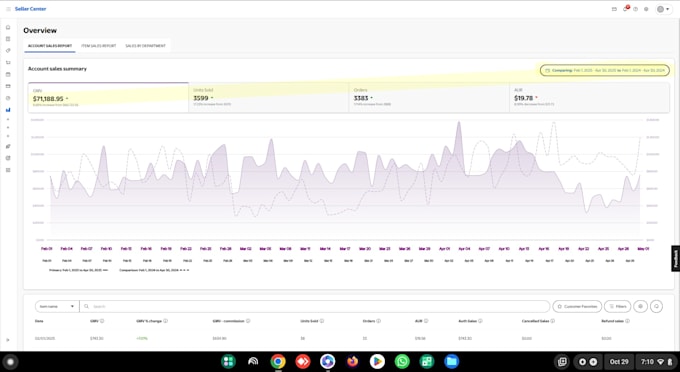680x372 pixels.
Task: Open the Feedback side tab
Action: coord(676,258)
